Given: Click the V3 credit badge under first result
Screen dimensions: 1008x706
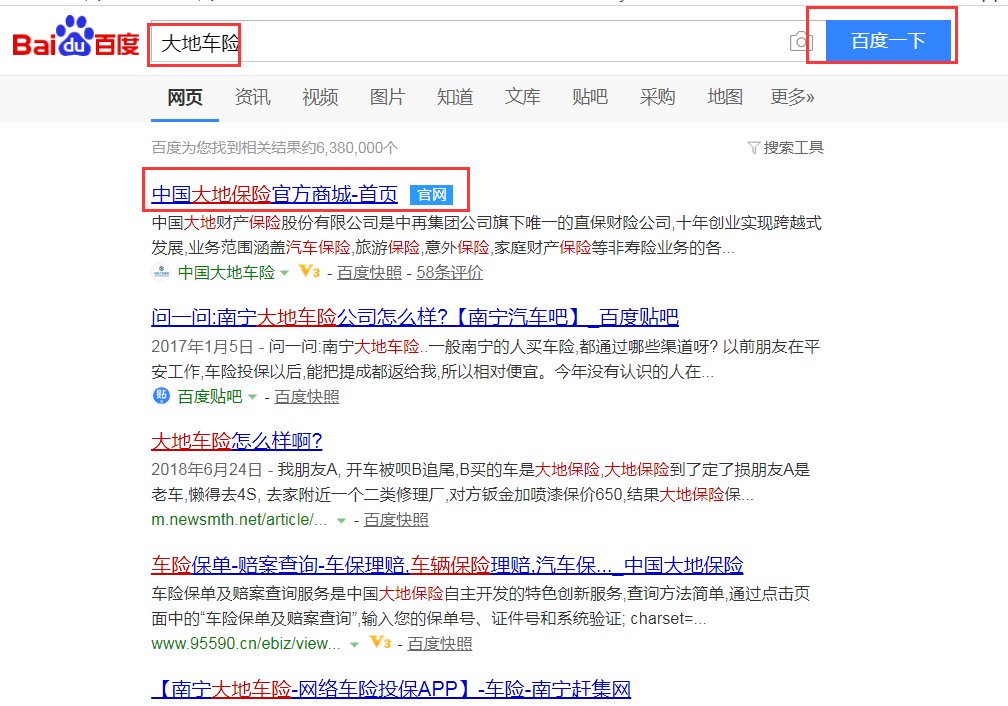Looking at the screenshot, I should point(309,272).
